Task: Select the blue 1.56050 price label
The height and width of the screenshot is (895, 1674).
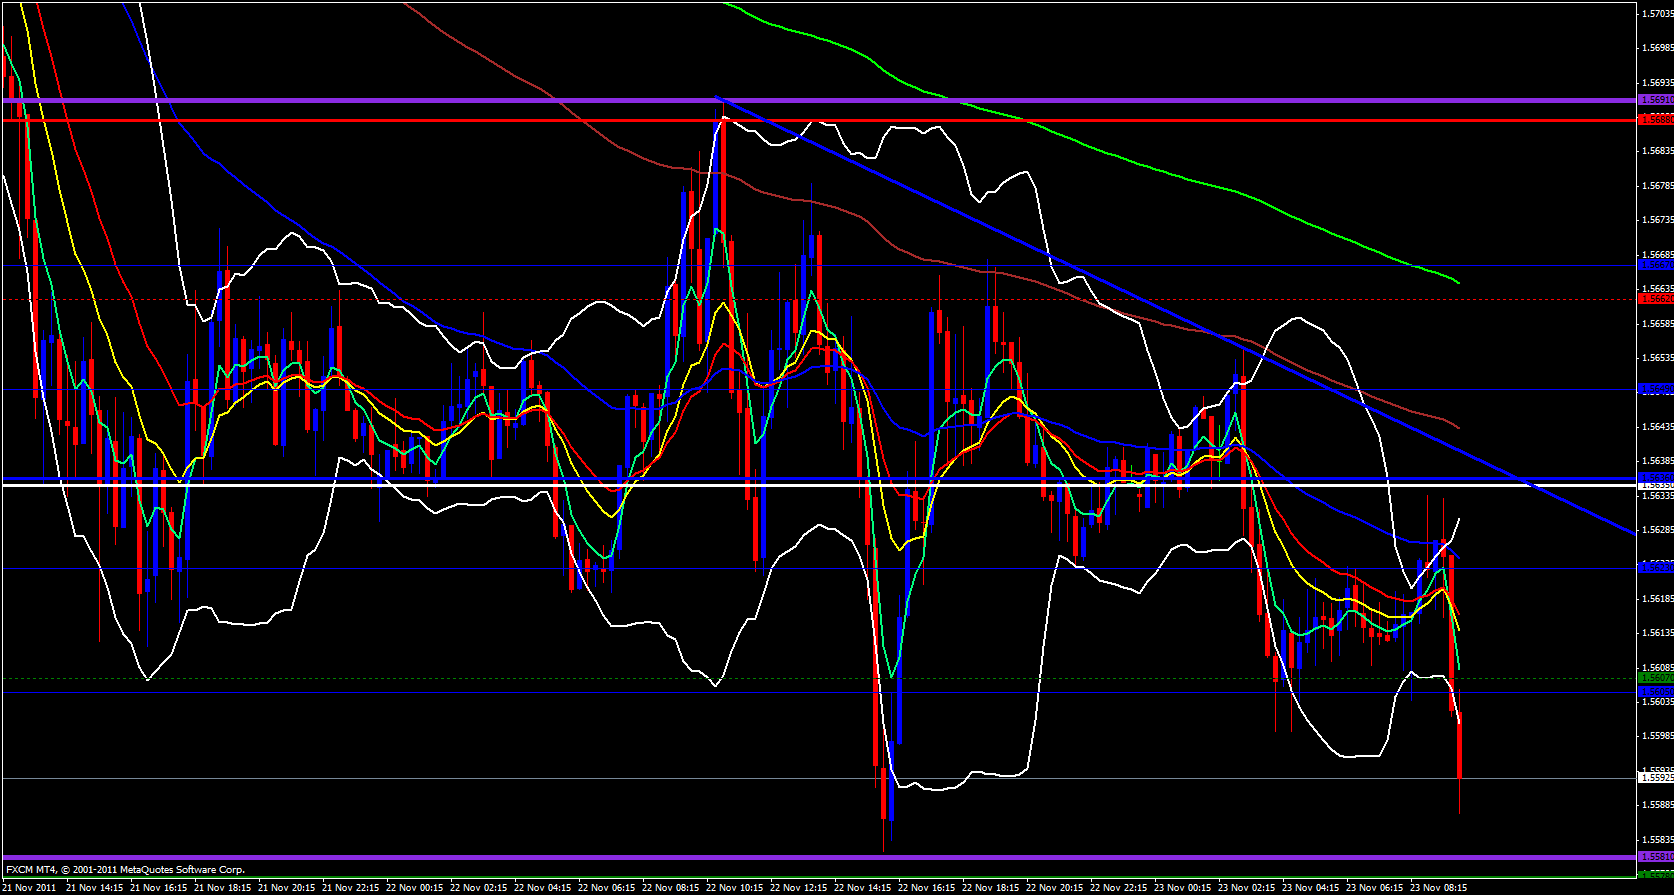Action: (1655, 691)
